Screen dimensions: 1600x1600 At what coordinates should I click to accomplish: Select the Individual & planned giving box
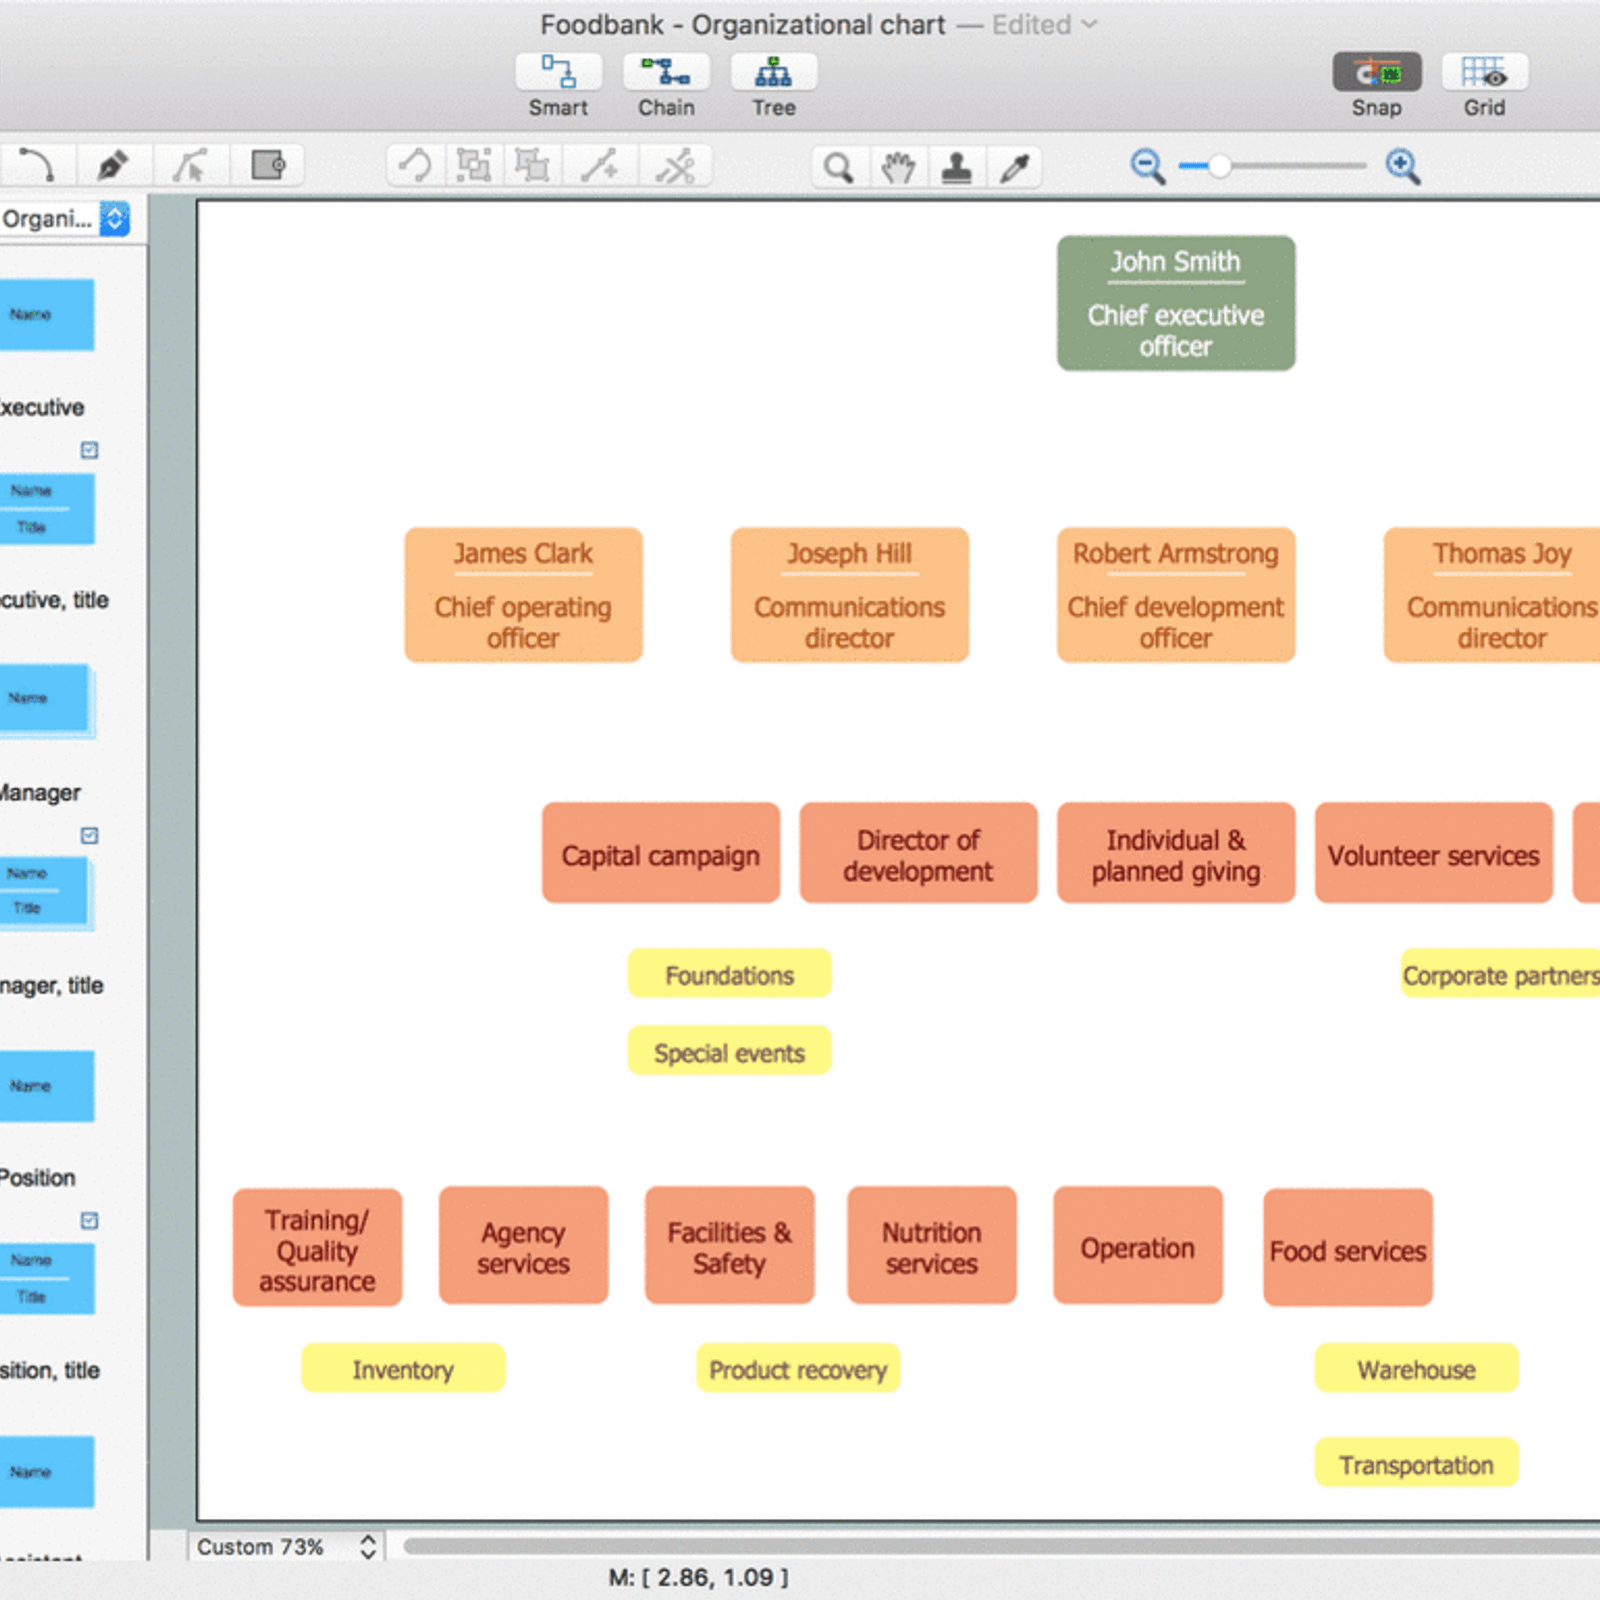1176,853
